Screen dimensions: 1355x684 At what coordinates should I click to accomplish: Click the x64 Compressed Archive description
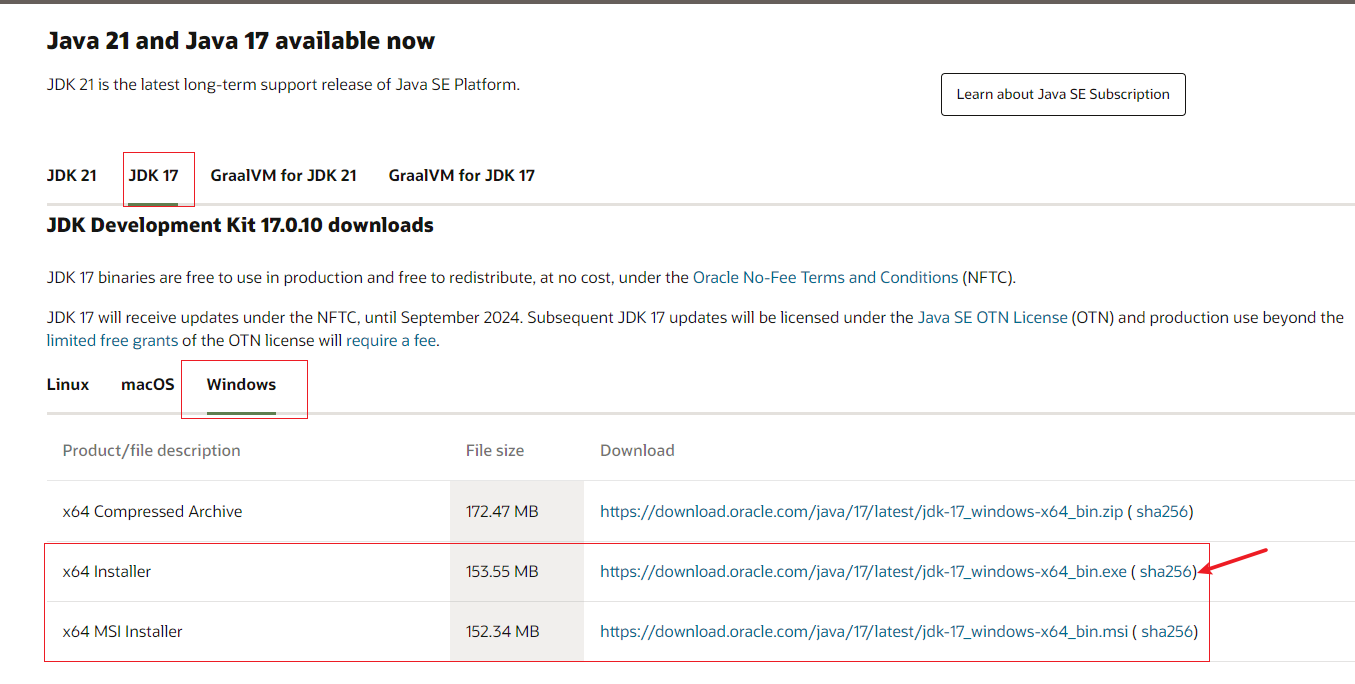(152, 511)
